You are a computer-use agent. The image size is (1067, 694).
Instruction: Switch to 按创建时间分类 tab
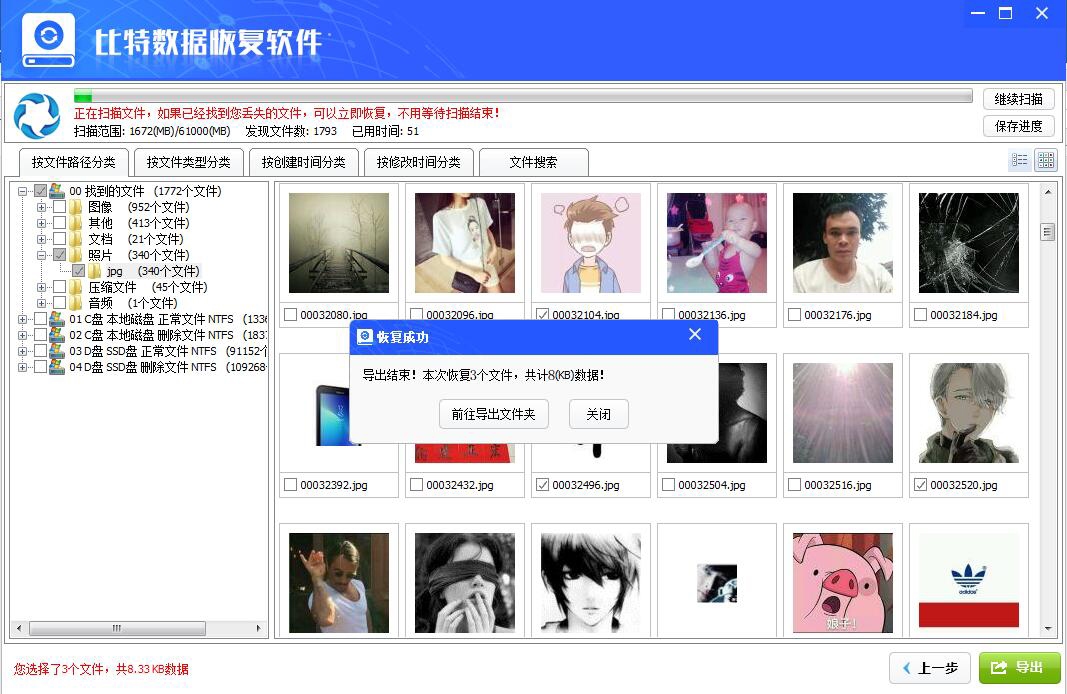tap(303, 162)
